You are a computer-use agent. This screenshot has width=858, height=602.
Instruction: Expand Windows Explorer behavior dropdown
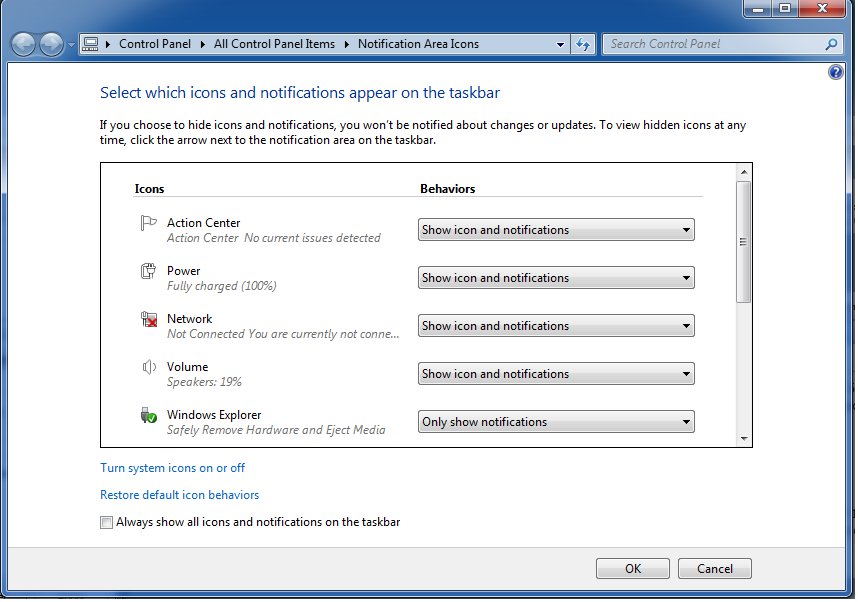click(556, 422)
